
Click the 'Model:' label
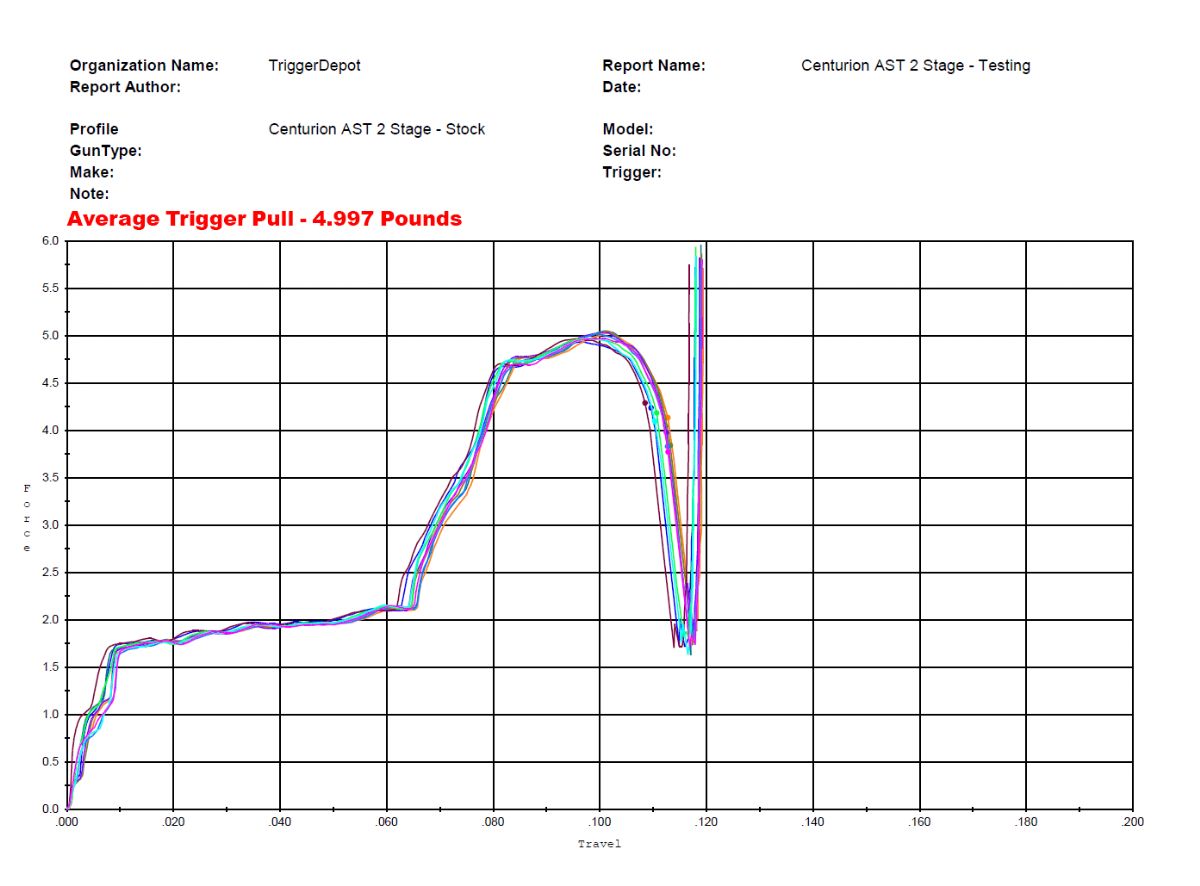(x=628, y=129)
